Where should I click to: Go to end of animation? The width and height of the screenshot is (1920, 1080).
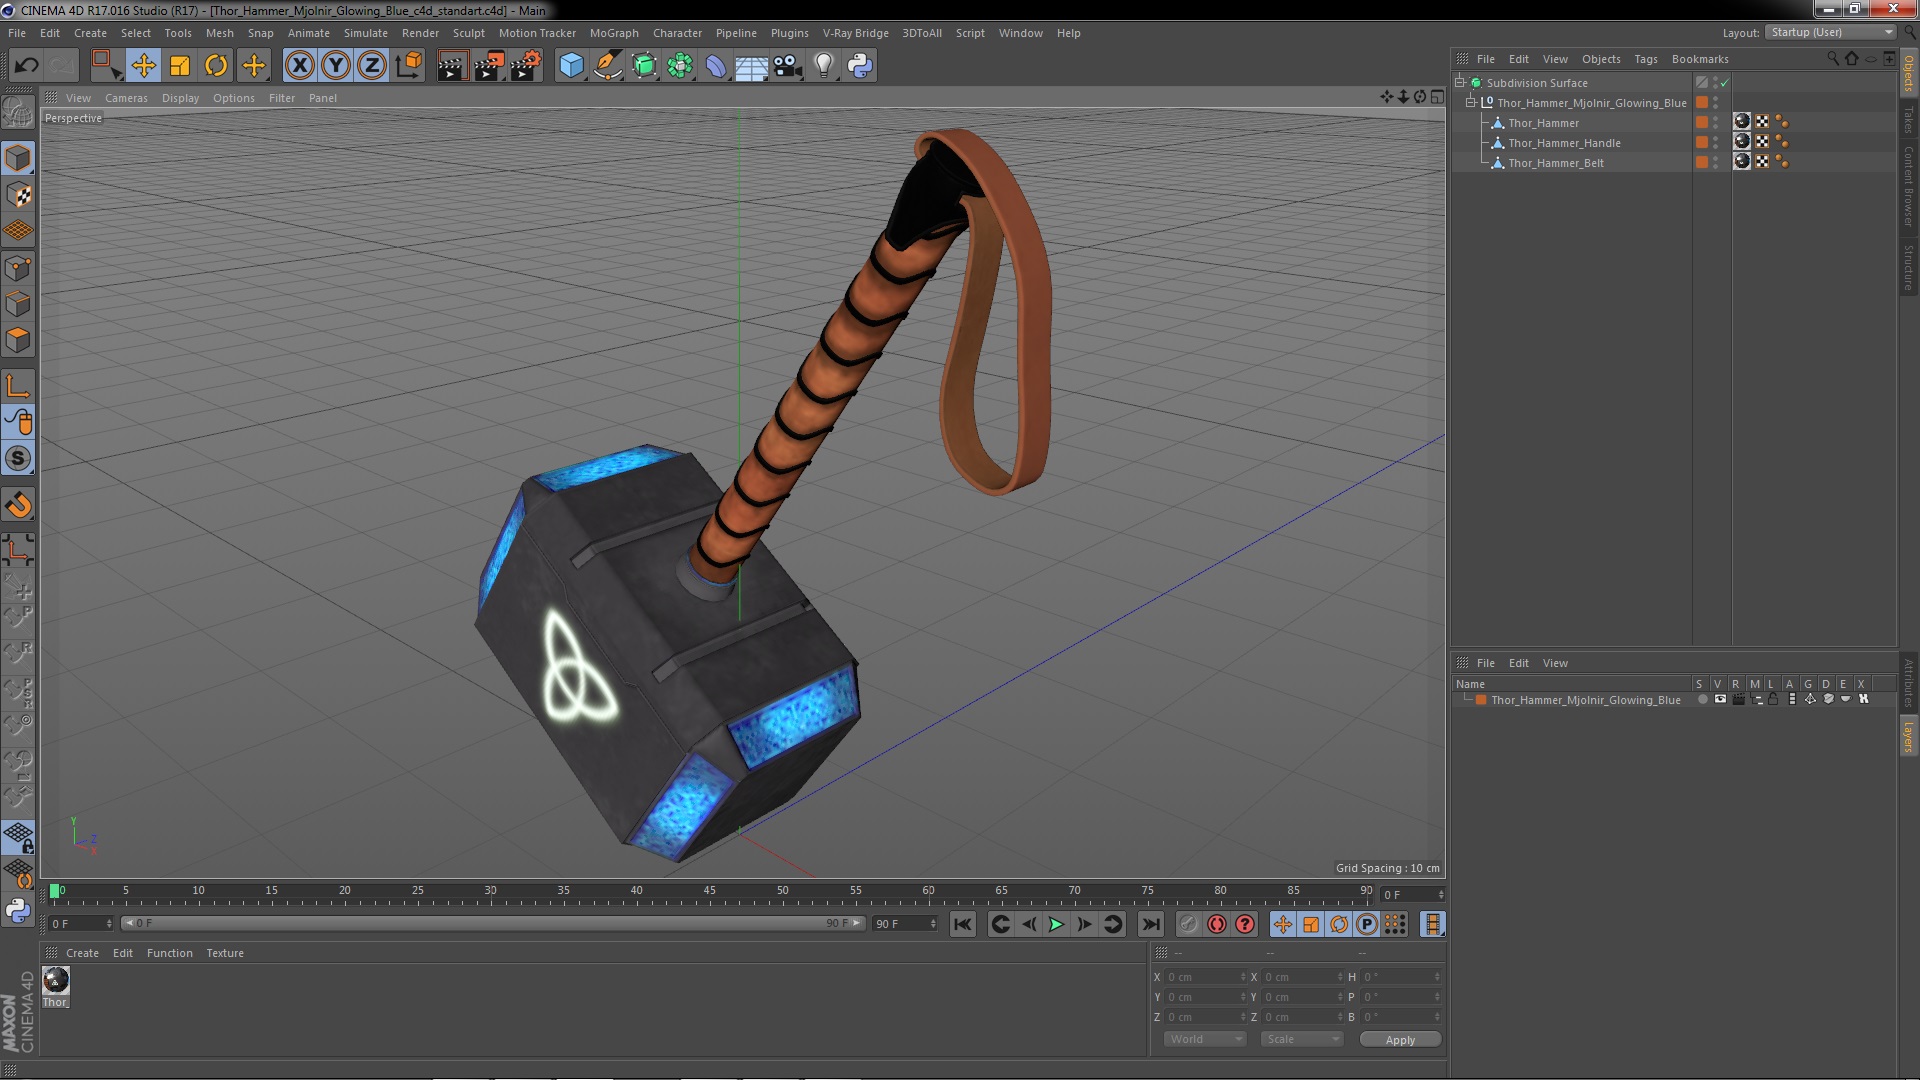click(1150, 925)
